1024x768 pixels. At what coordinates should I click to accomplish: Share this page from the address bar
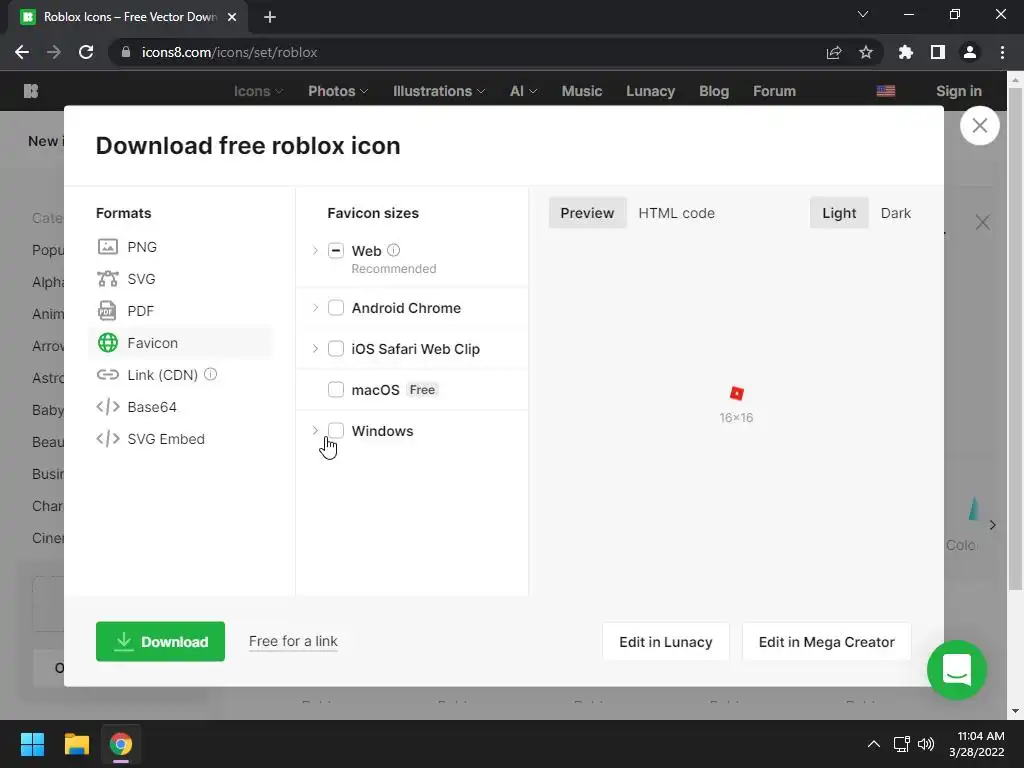point(834,52)
